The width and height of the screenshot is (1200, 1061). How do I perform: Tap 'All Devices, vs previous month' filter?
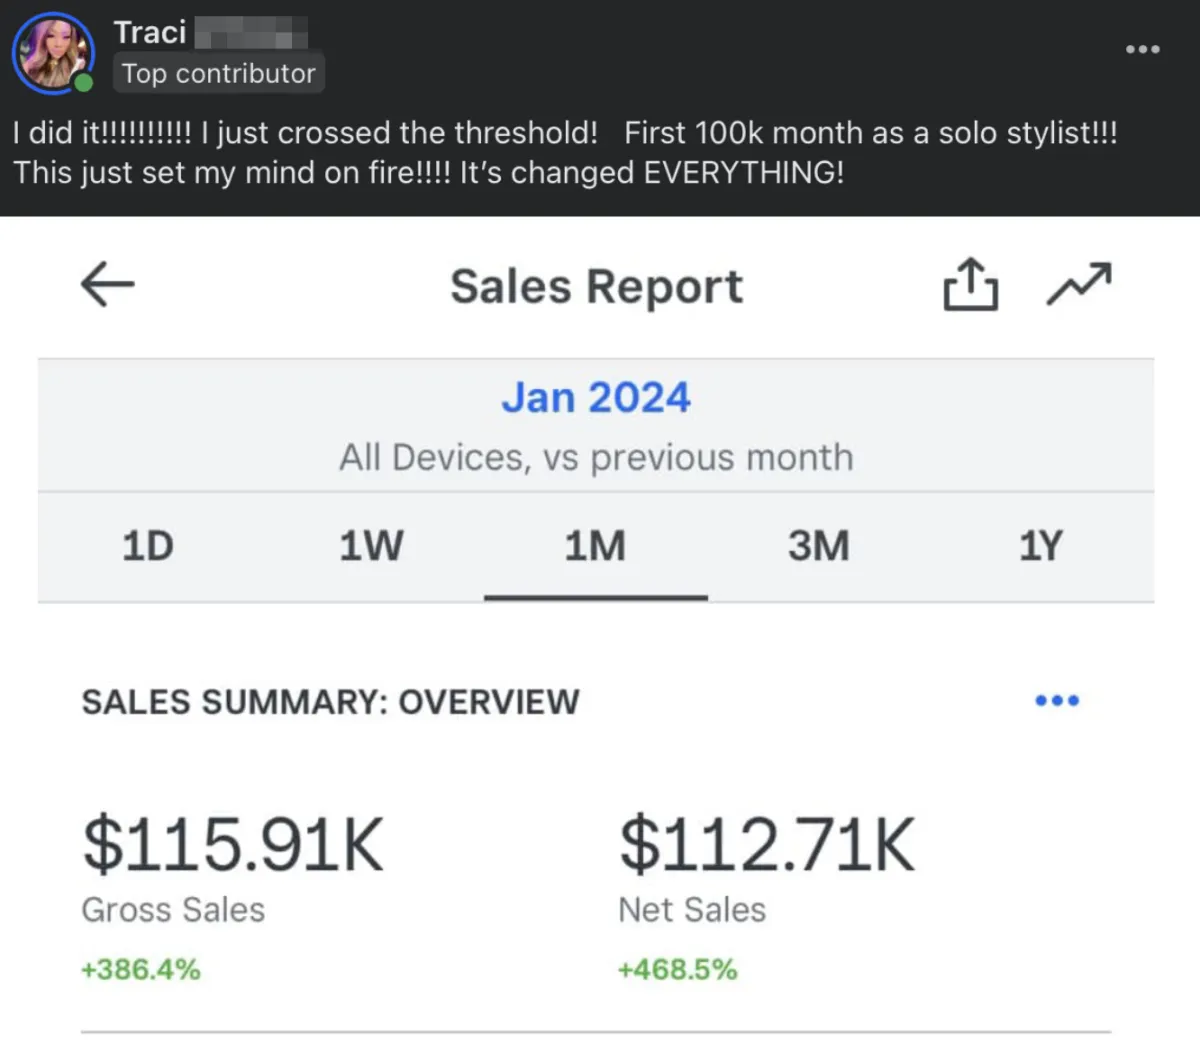596,458
